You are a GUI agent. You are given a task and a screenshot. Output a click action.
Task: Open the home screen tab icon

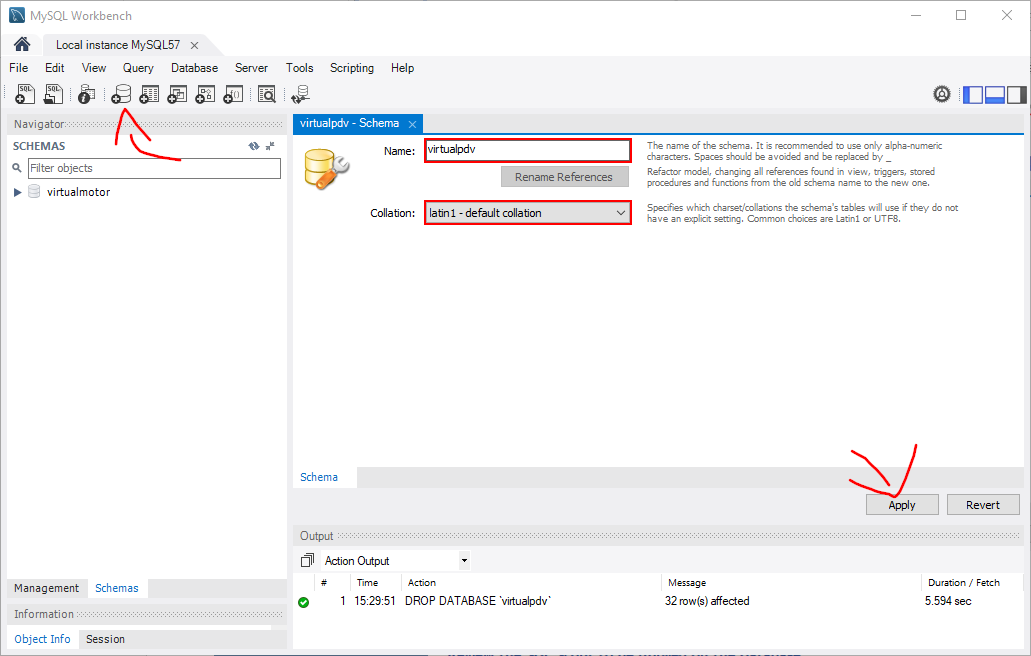(x=22, y=44)
